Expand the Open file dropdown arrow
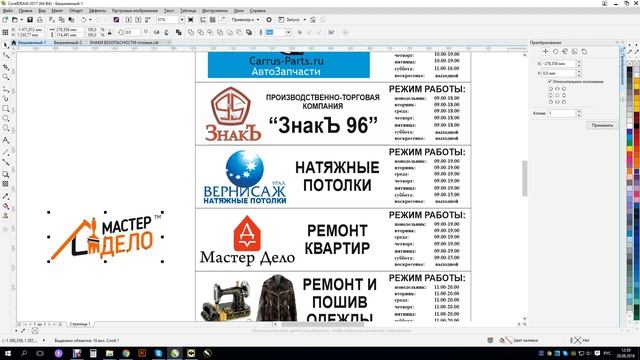The image size is (640, 360). (21, 20)
